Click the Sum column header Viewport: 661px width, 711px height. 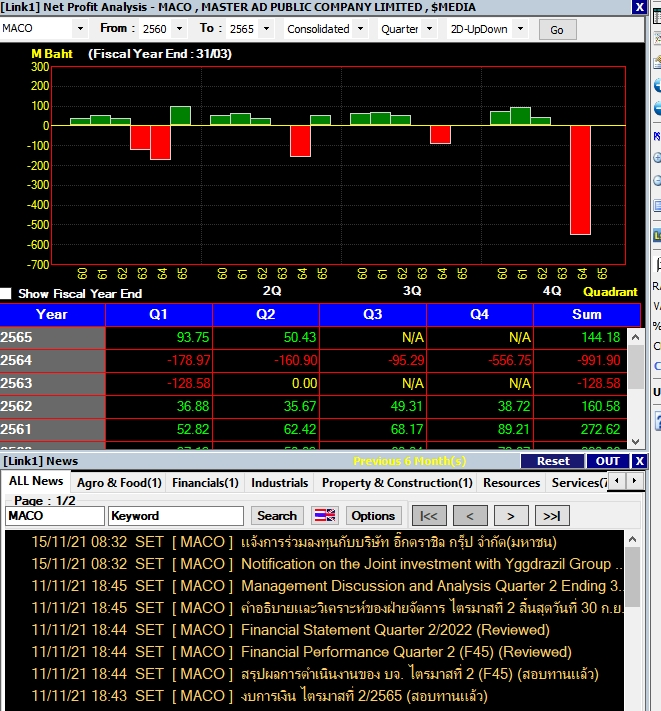587,315
